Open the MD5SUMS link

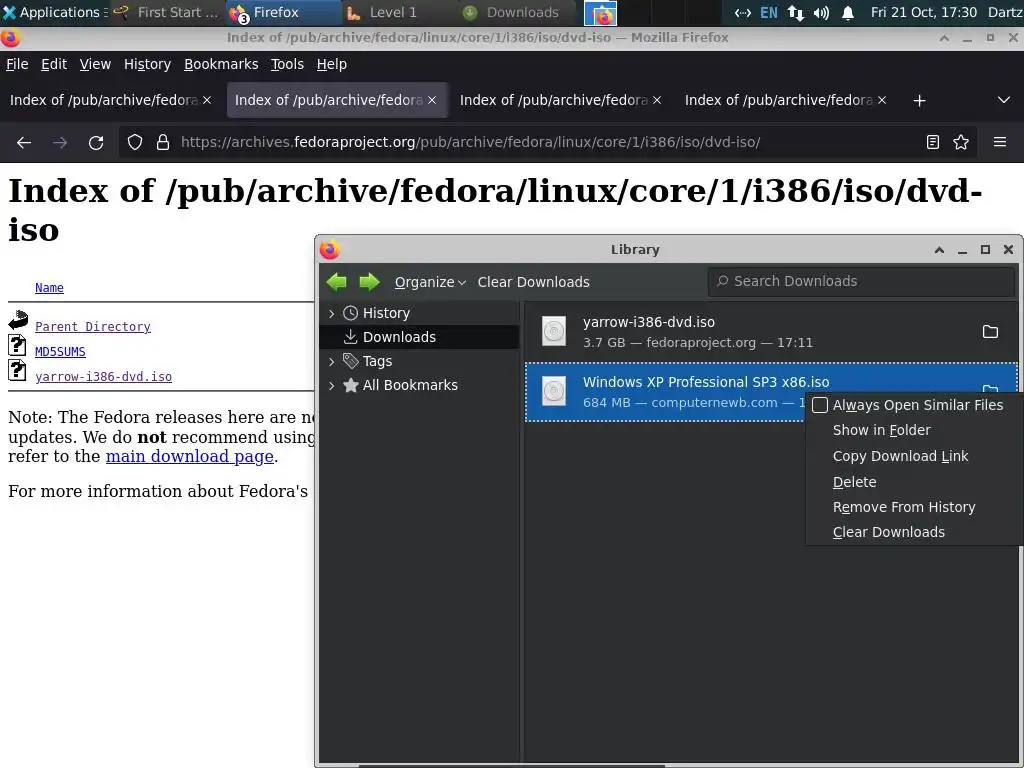coord(60,351)
